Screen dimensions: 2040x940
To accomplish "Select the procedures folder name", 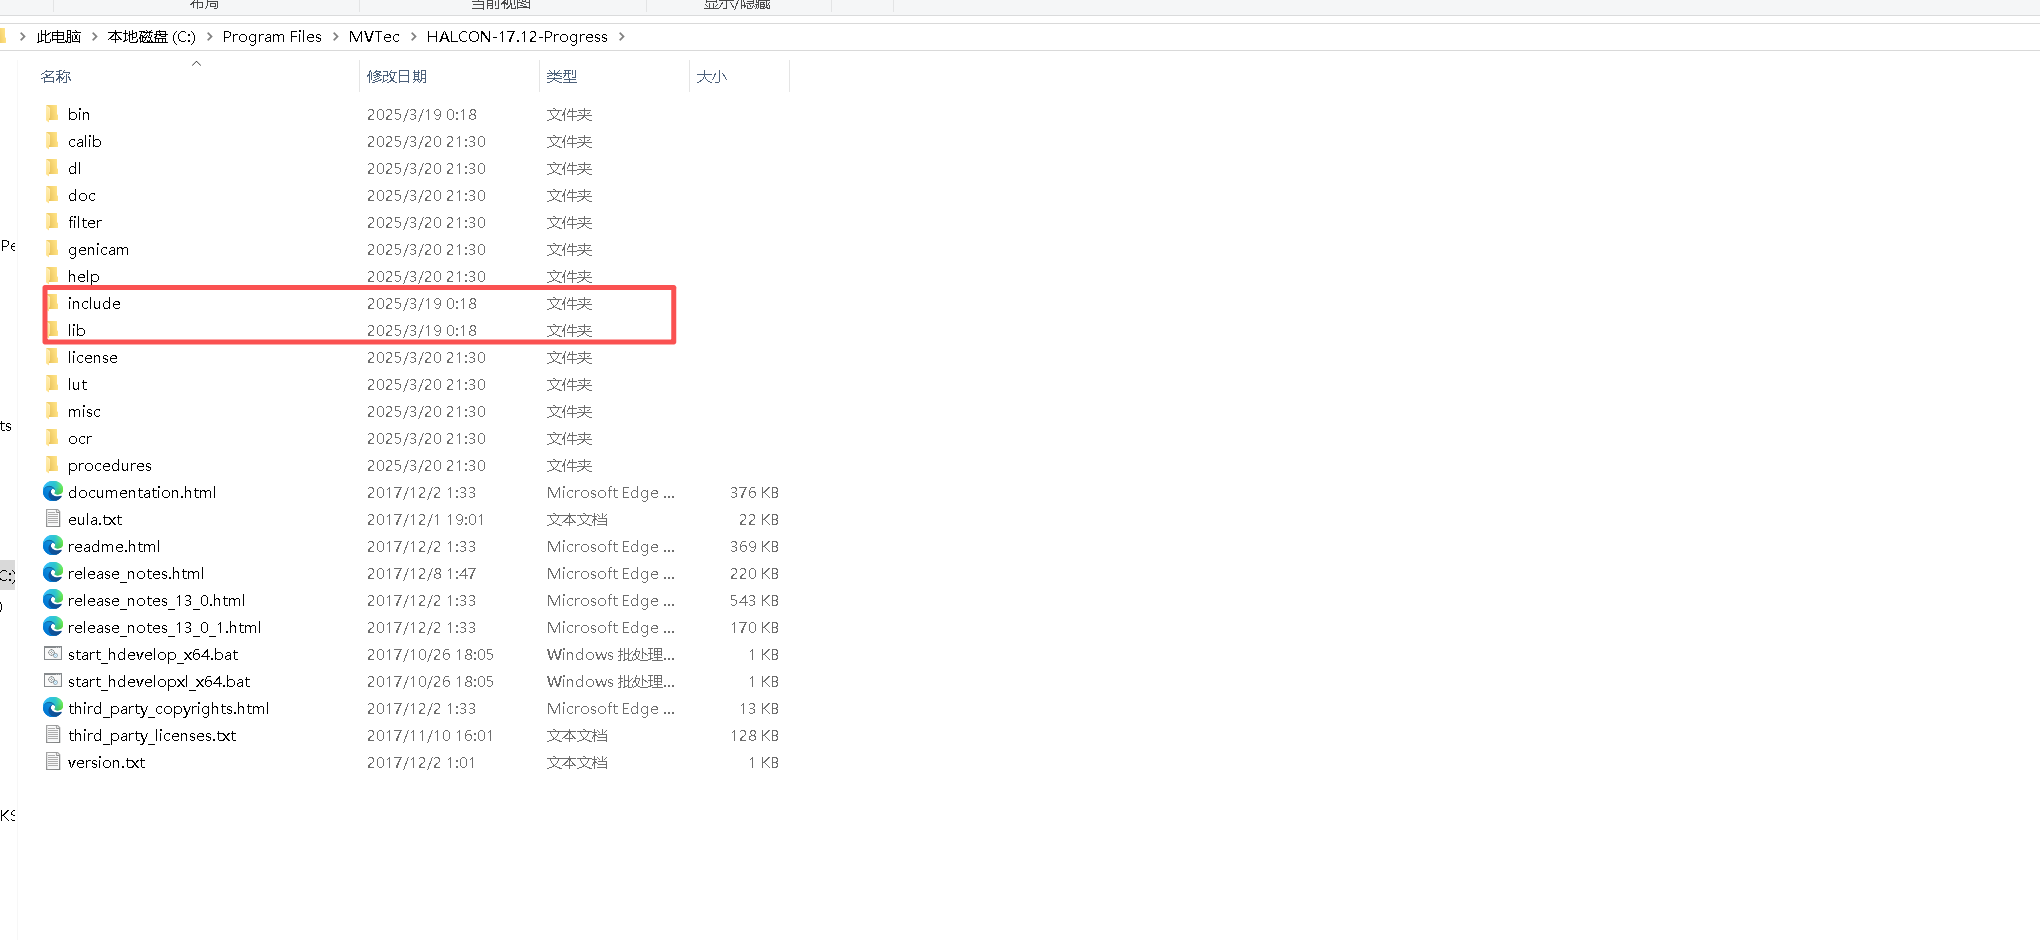I will point(110,465).
